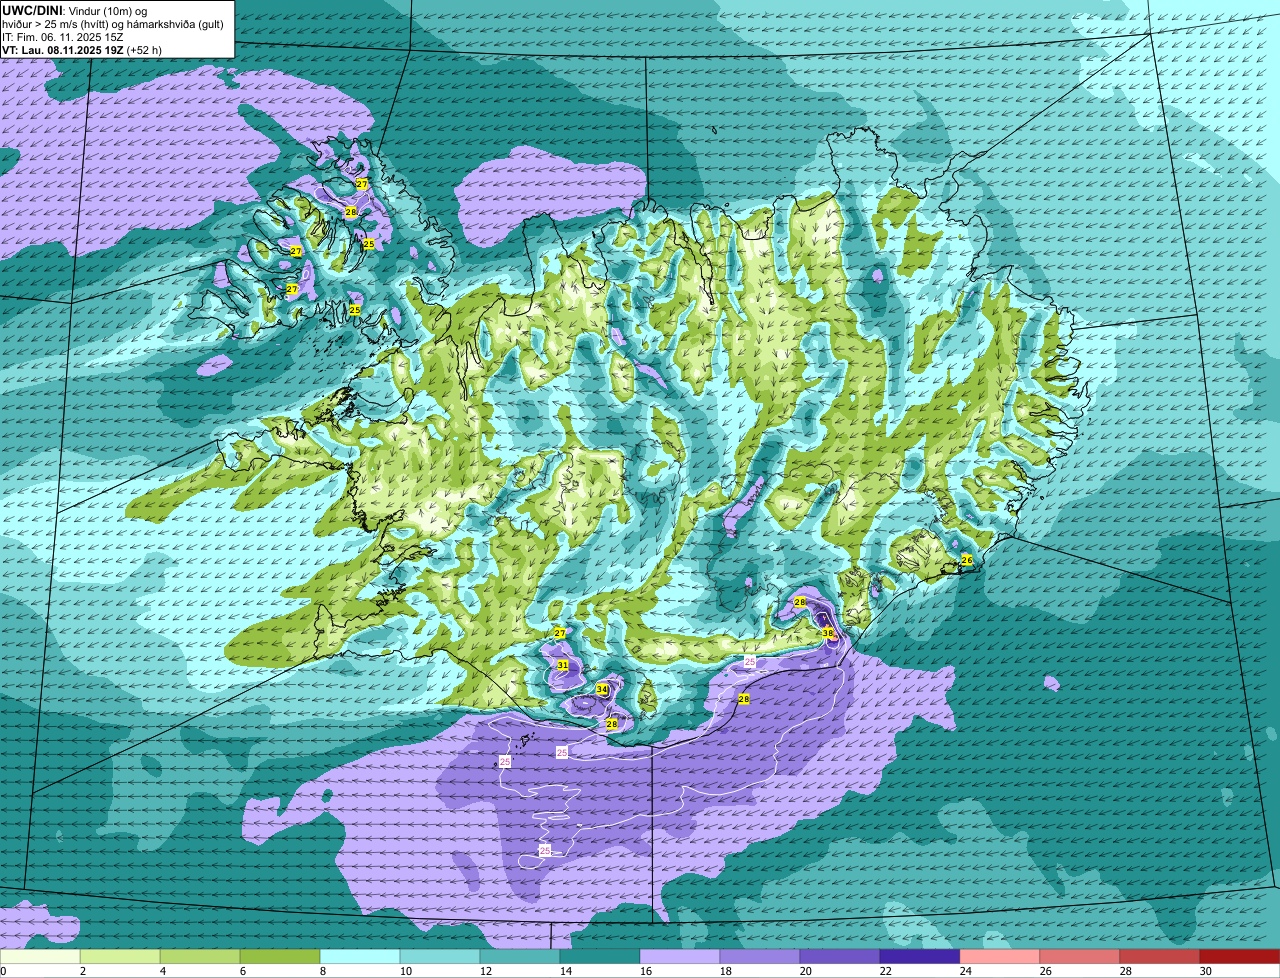
Task: Click the white 25 contour label nearest the 38 gust
Action: 750,662
